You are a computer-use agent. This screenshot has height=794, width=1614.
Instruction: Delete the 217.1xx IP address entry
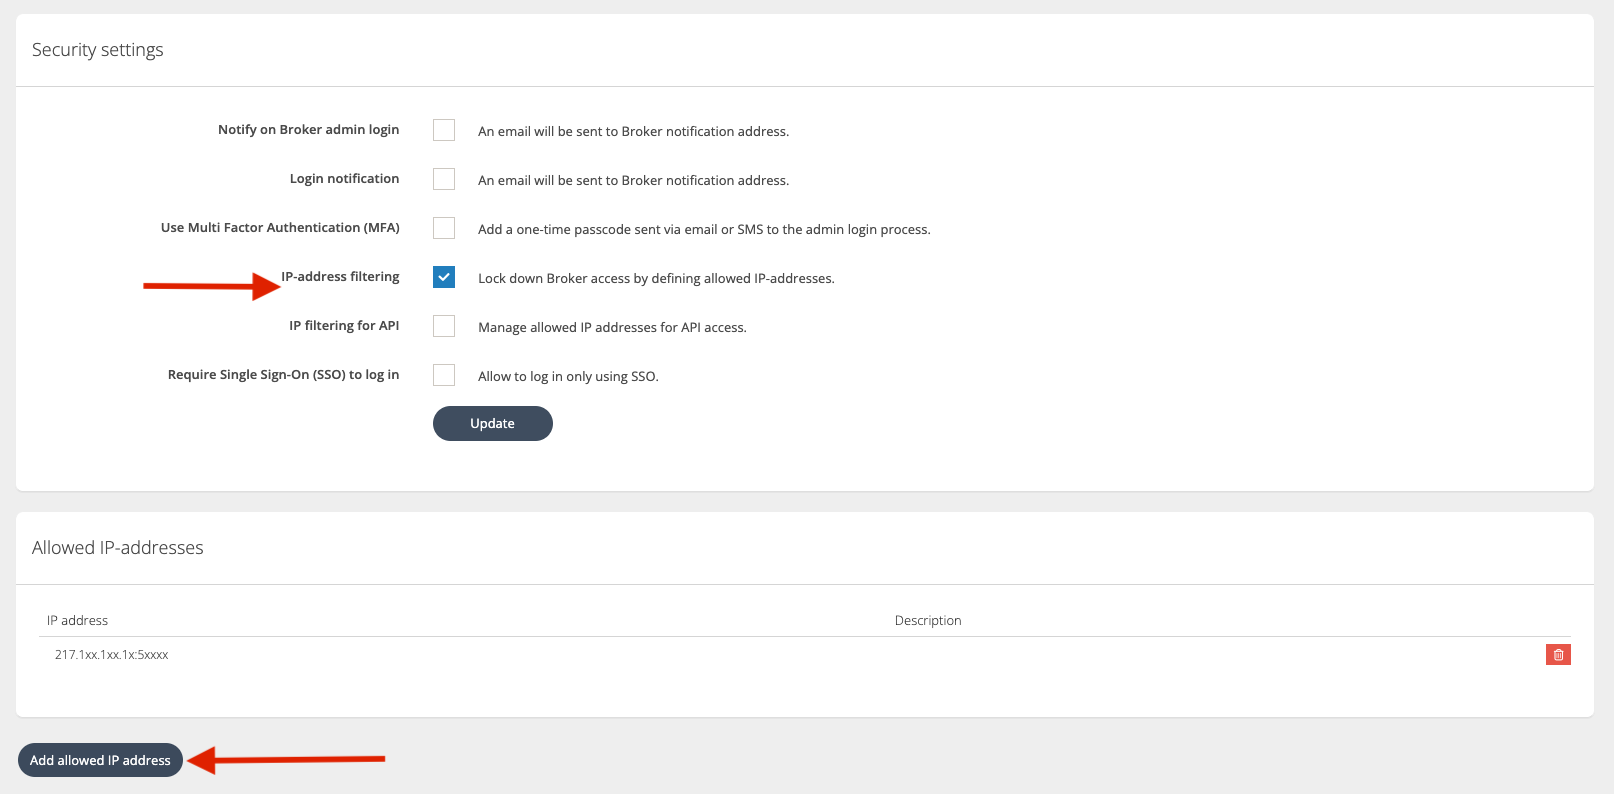click(x=1558, y=655)
